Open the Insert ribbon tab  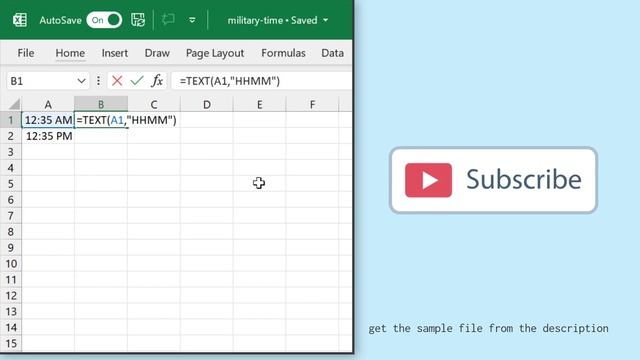pos(115,53)
